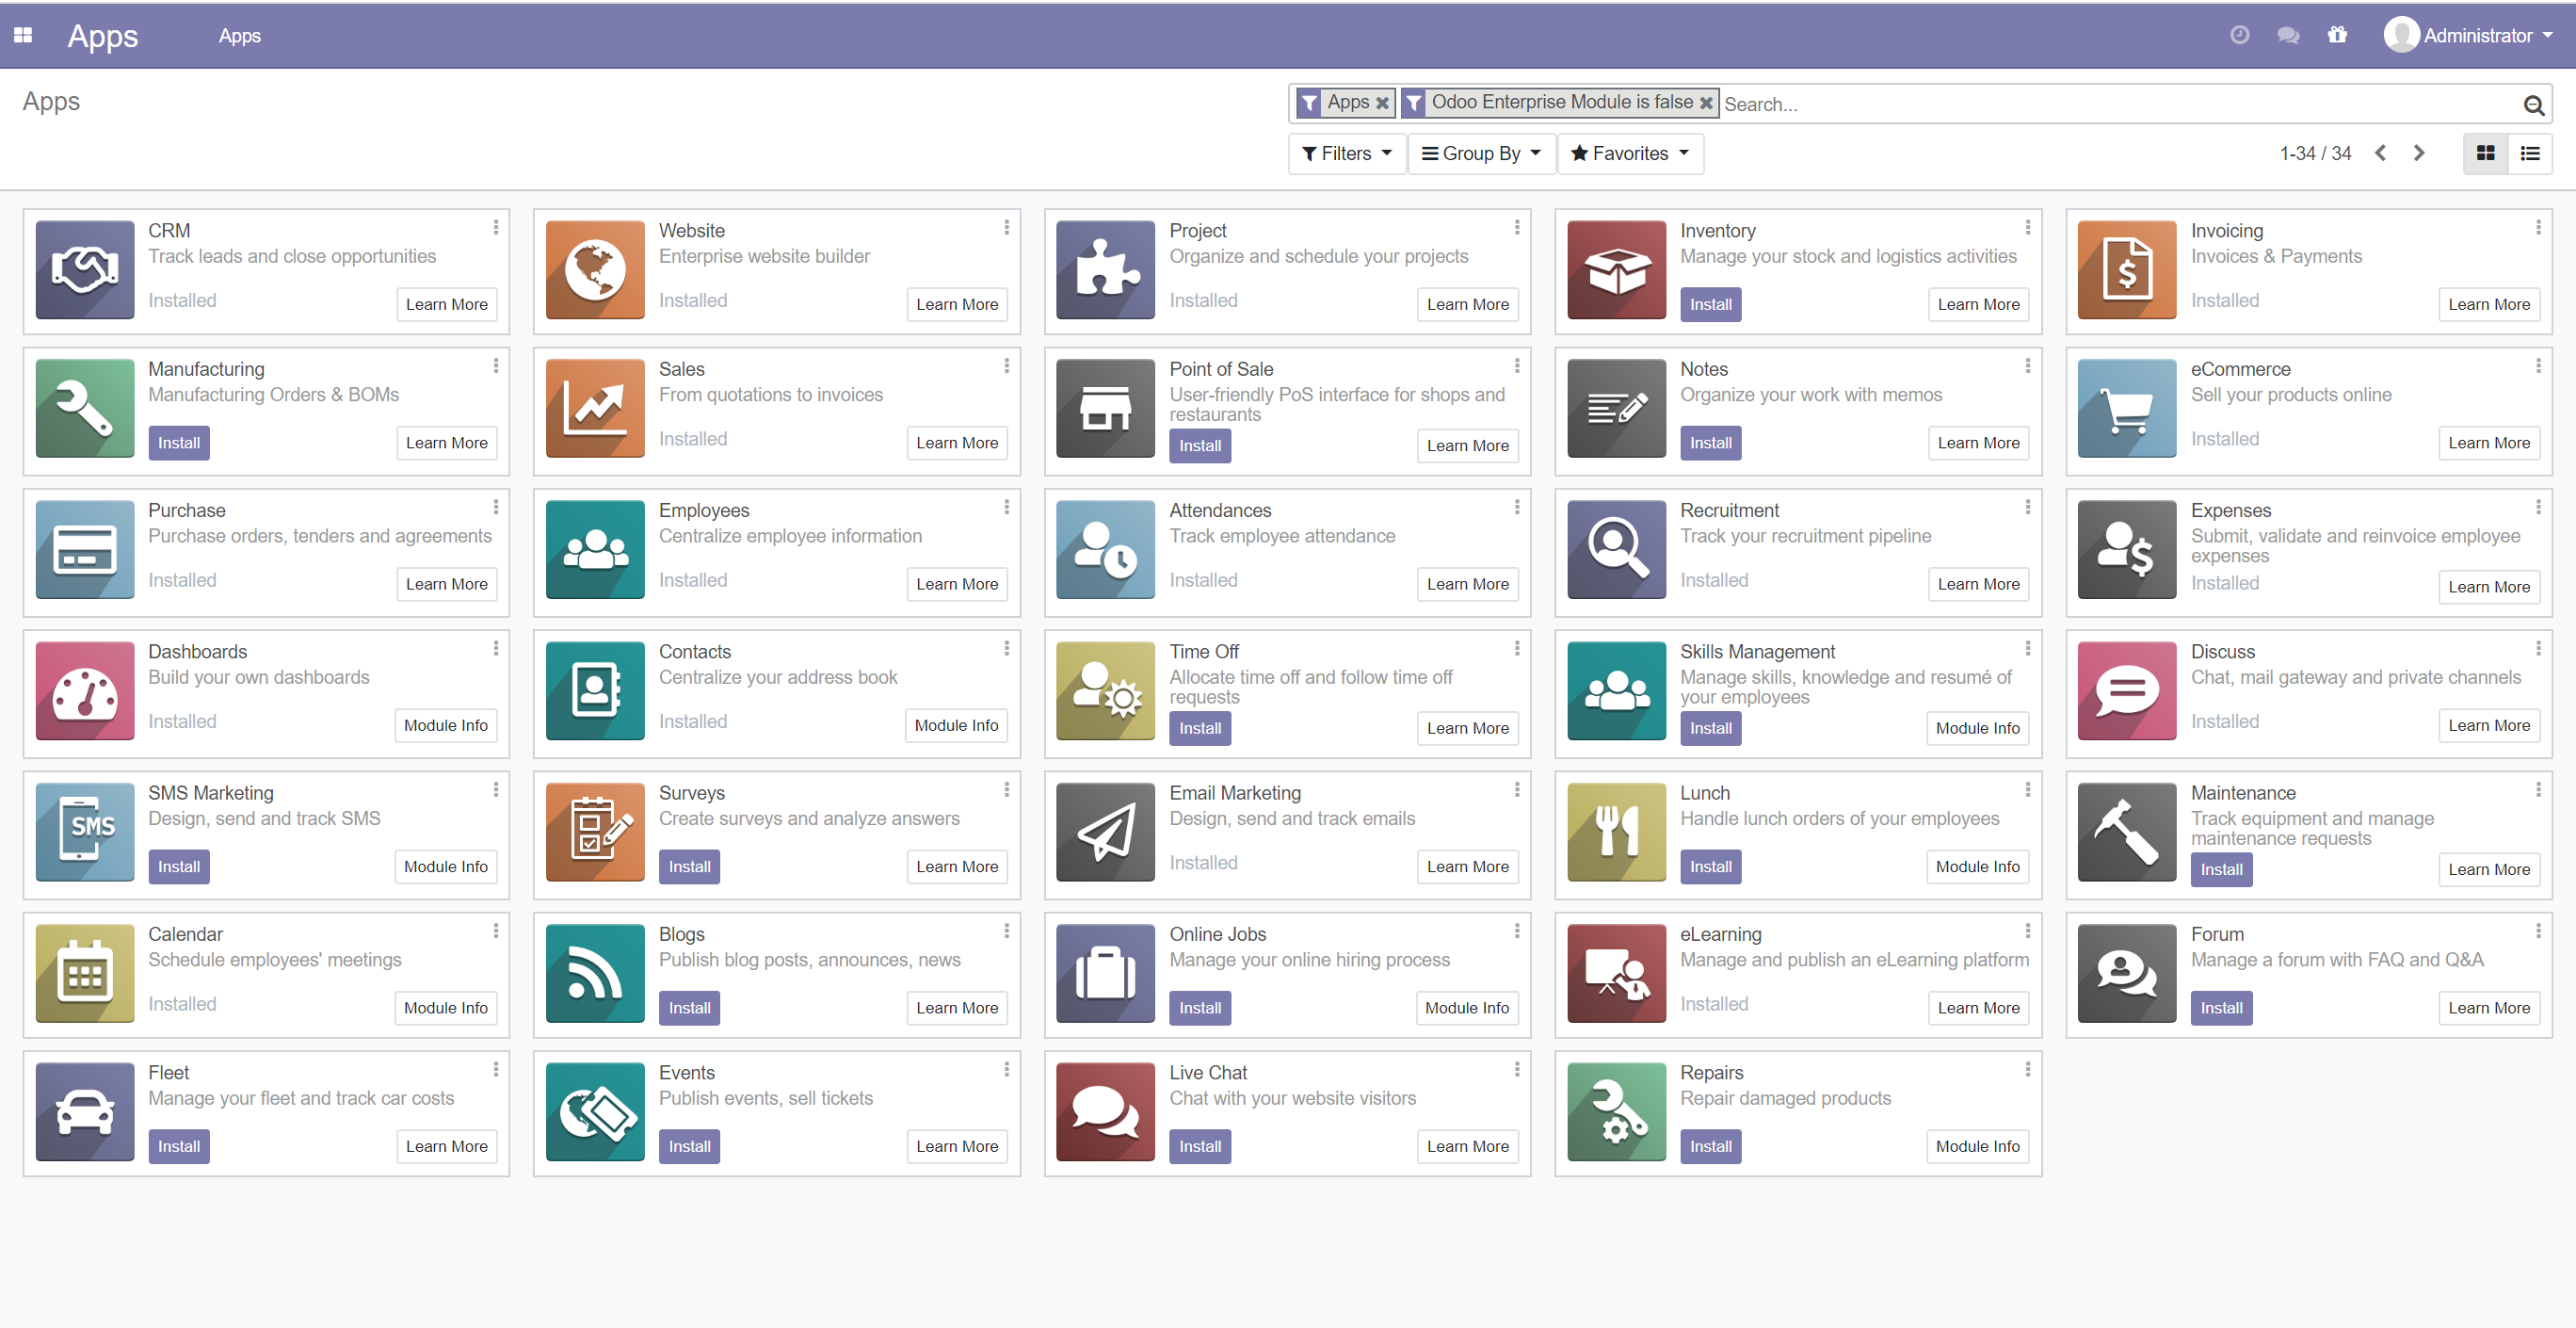Open the Favorites dropdown
The width and height of the screenshot is (2576, 1328).
[x=1630, y=153]
